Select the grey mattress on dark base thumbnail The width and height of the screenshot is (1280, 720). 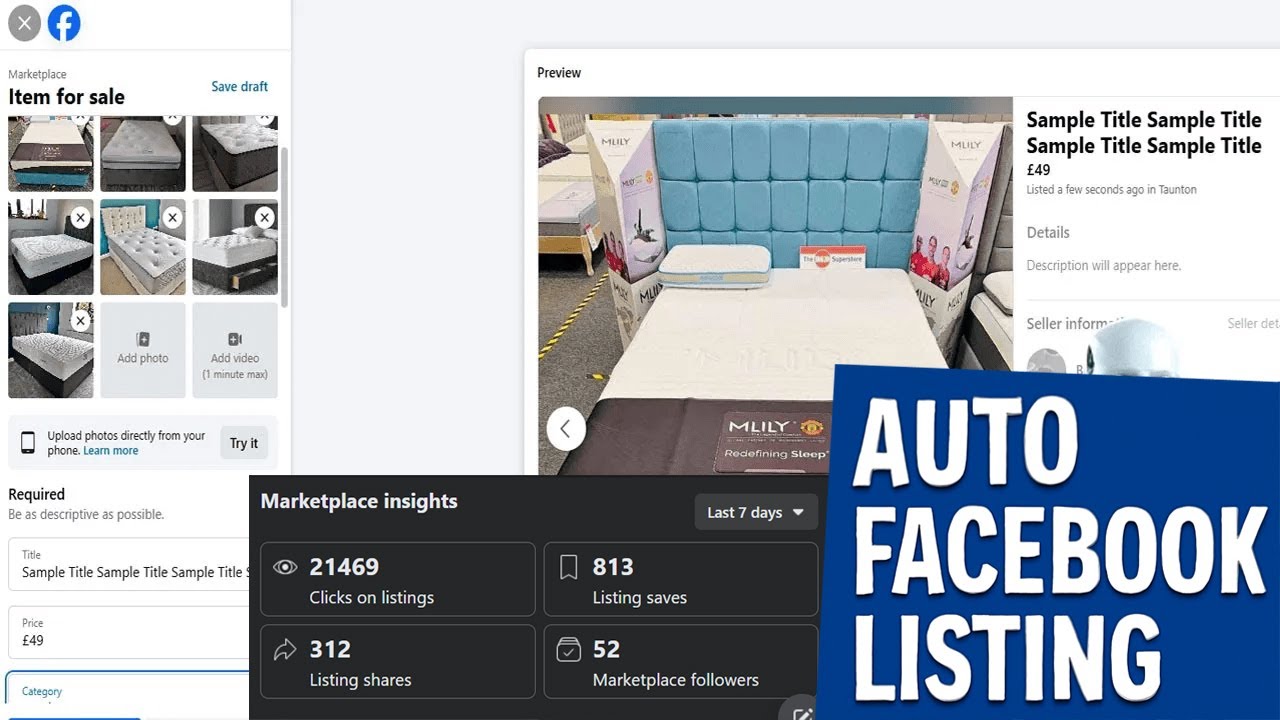click(143, 153)
